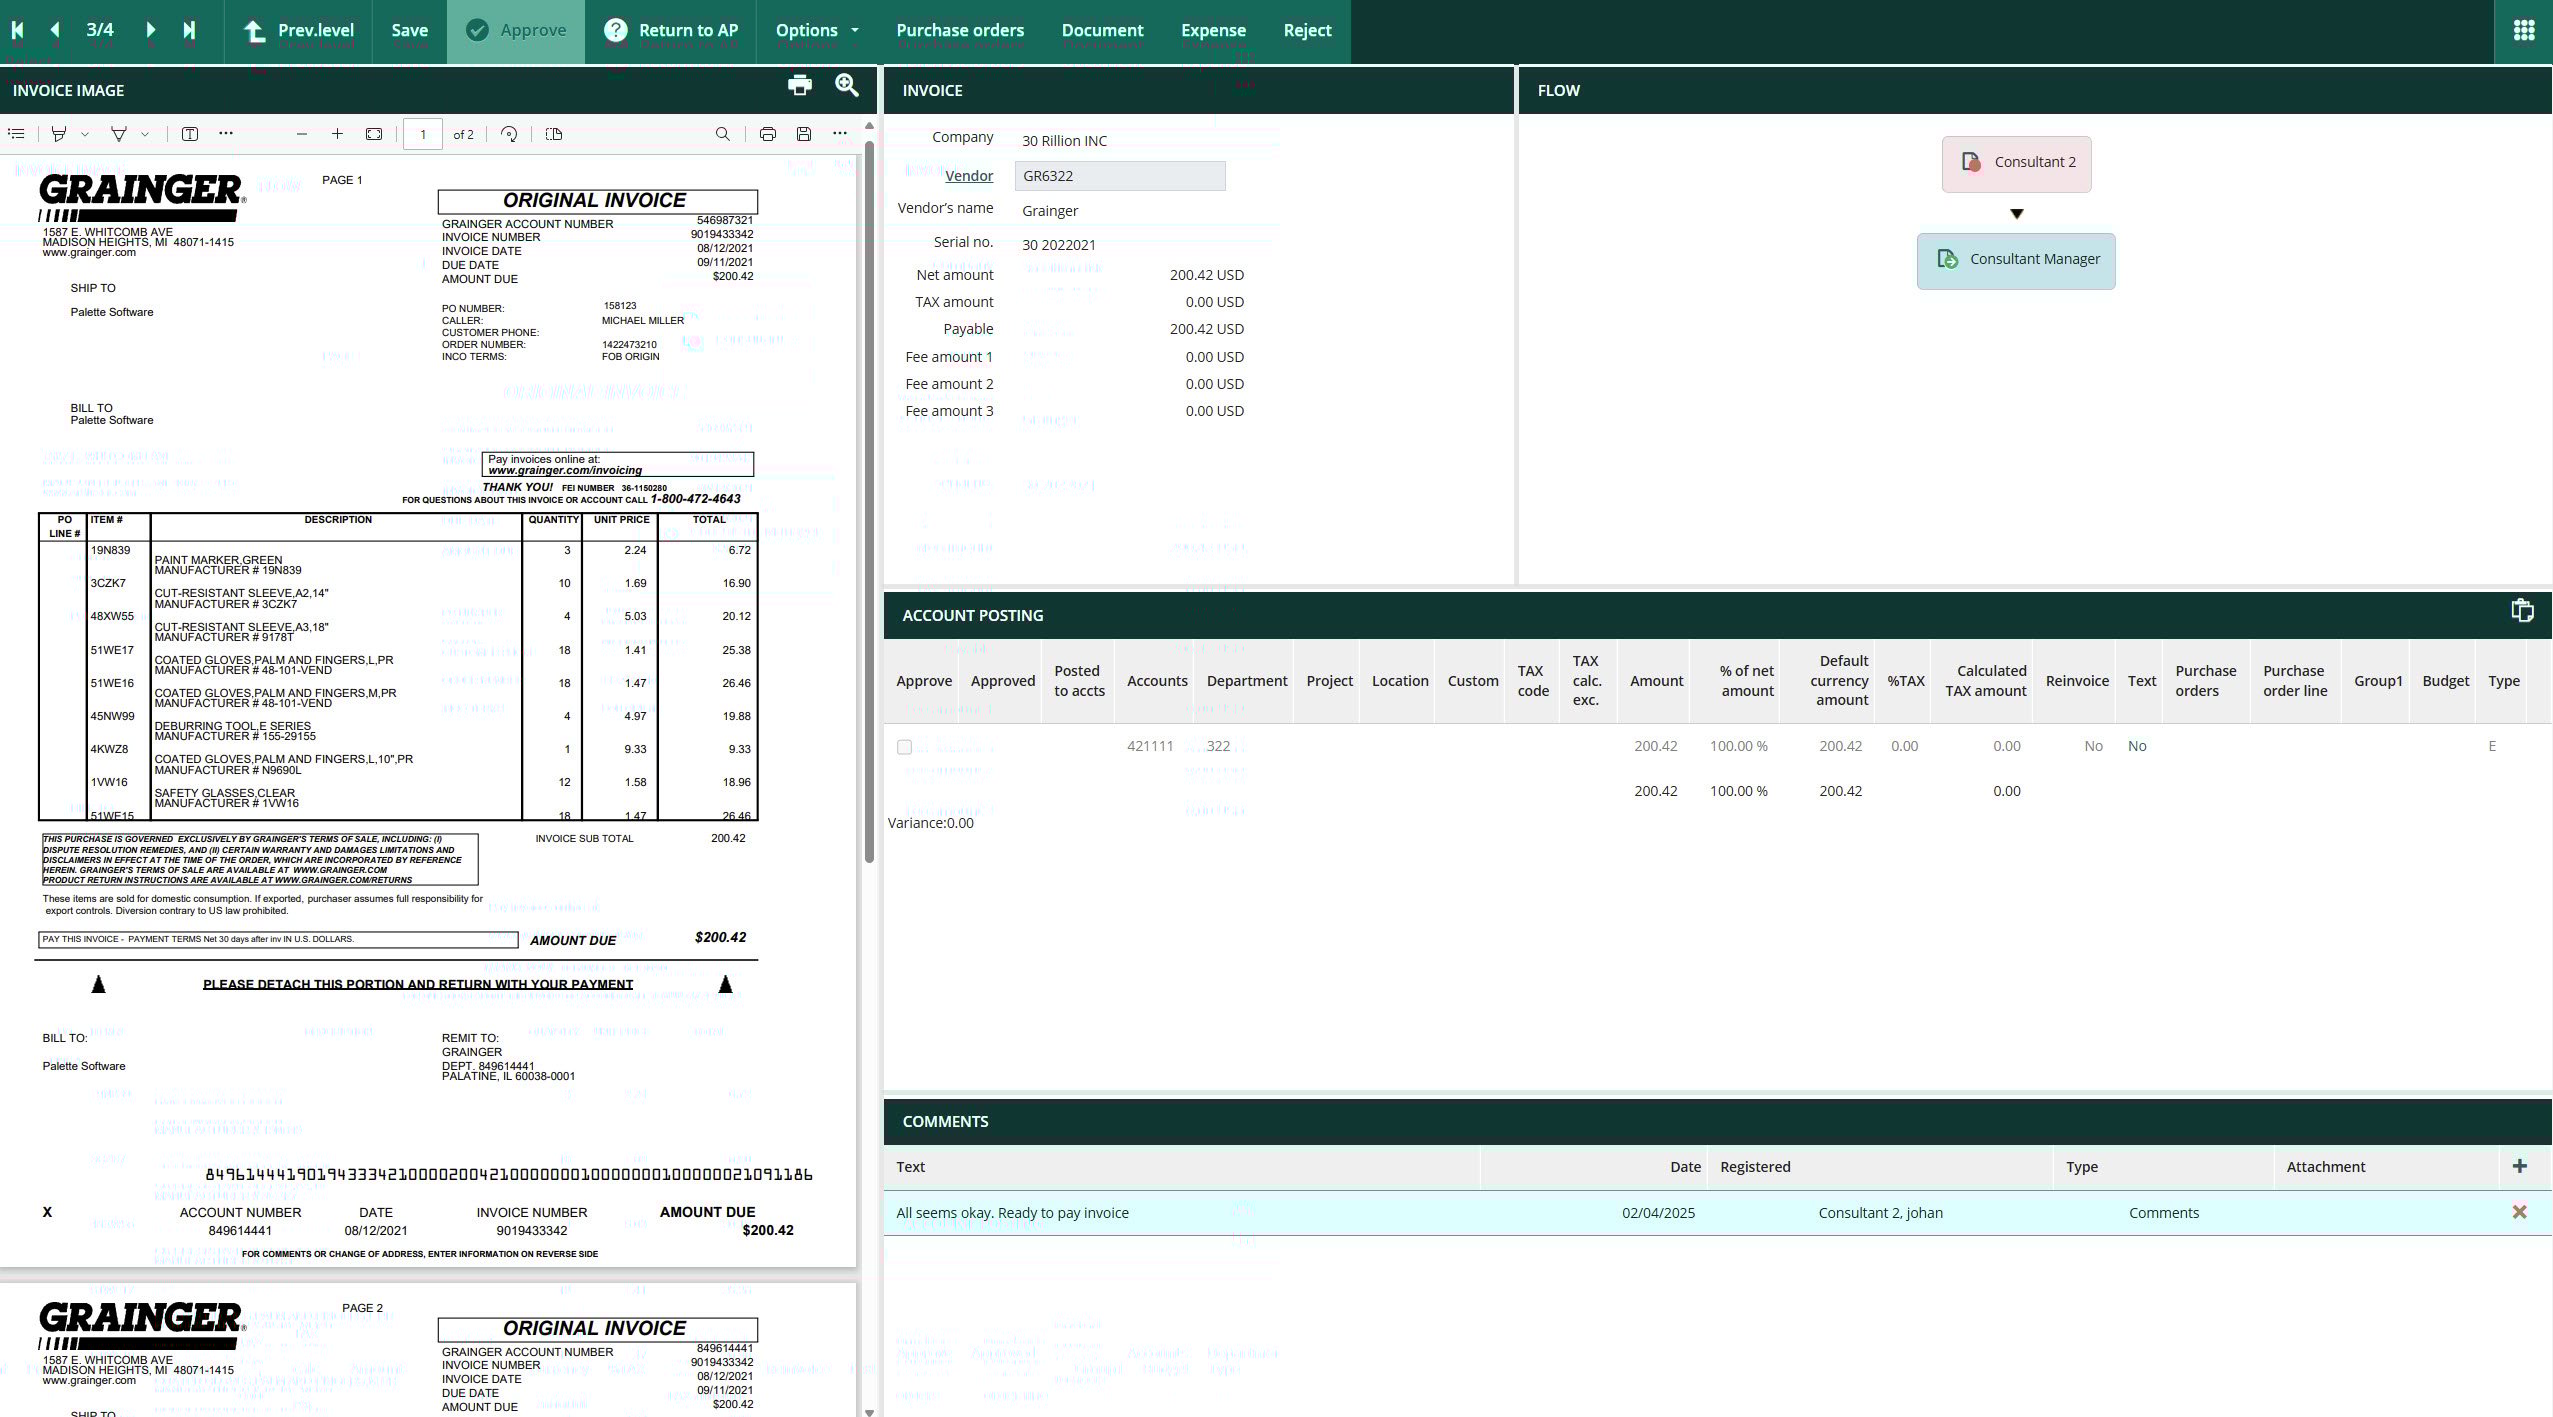The image size is (2553, 1417).
Task: Tick the Approve checkbox for account 421111
Action: pyautogui.click(x=904, y=747)
